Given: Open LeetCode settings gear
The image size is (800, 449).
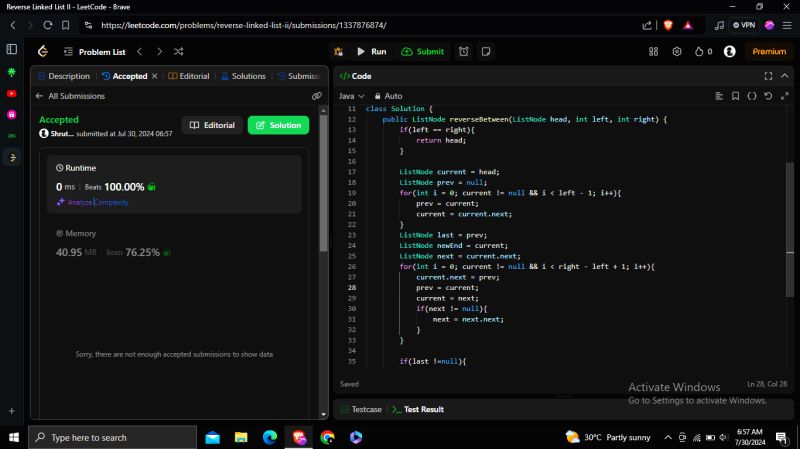Looking at the screenshot, I should 677,52.
